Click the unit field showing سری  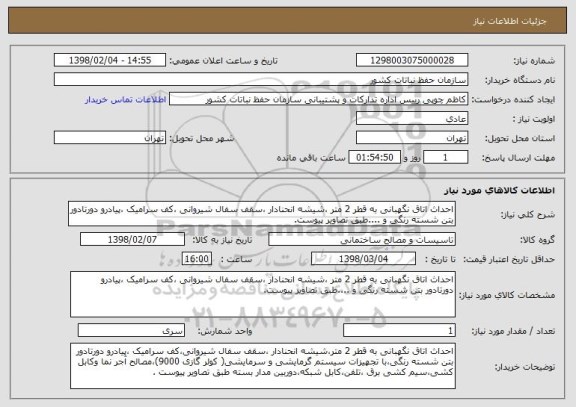(131, 331)
